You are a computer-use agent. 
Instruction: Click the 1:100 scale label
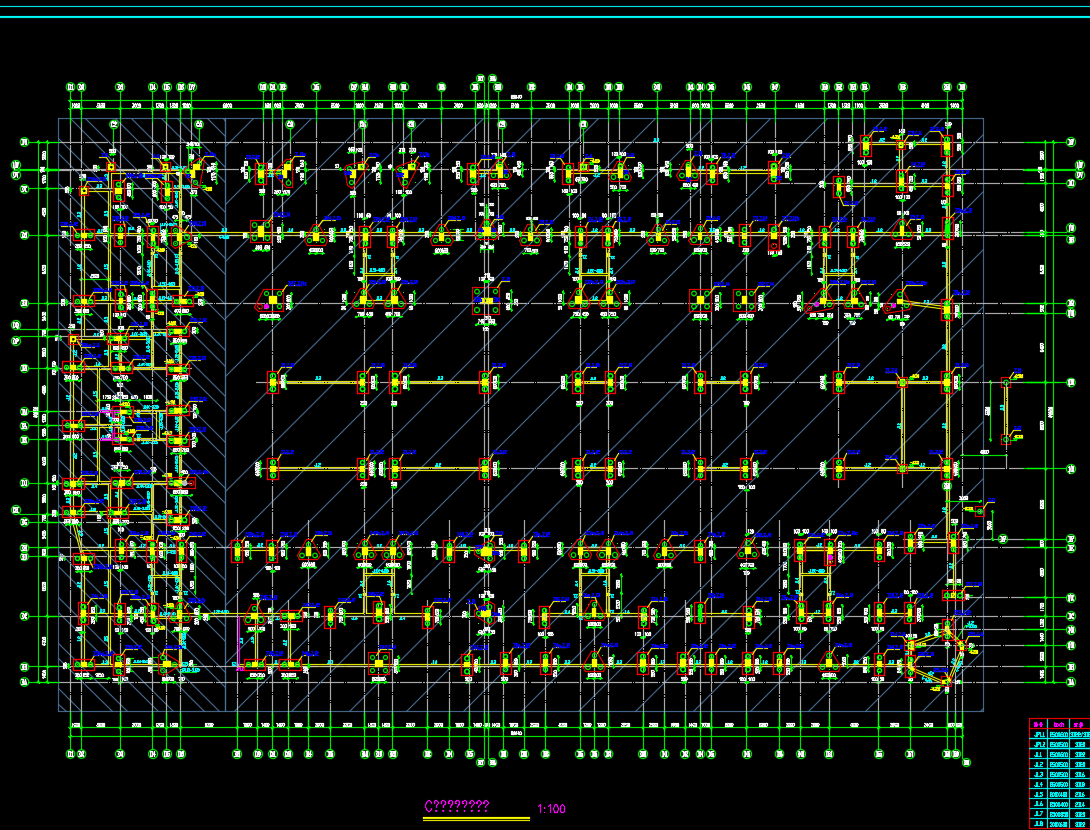pyautogui.click(x=551, y=808)
